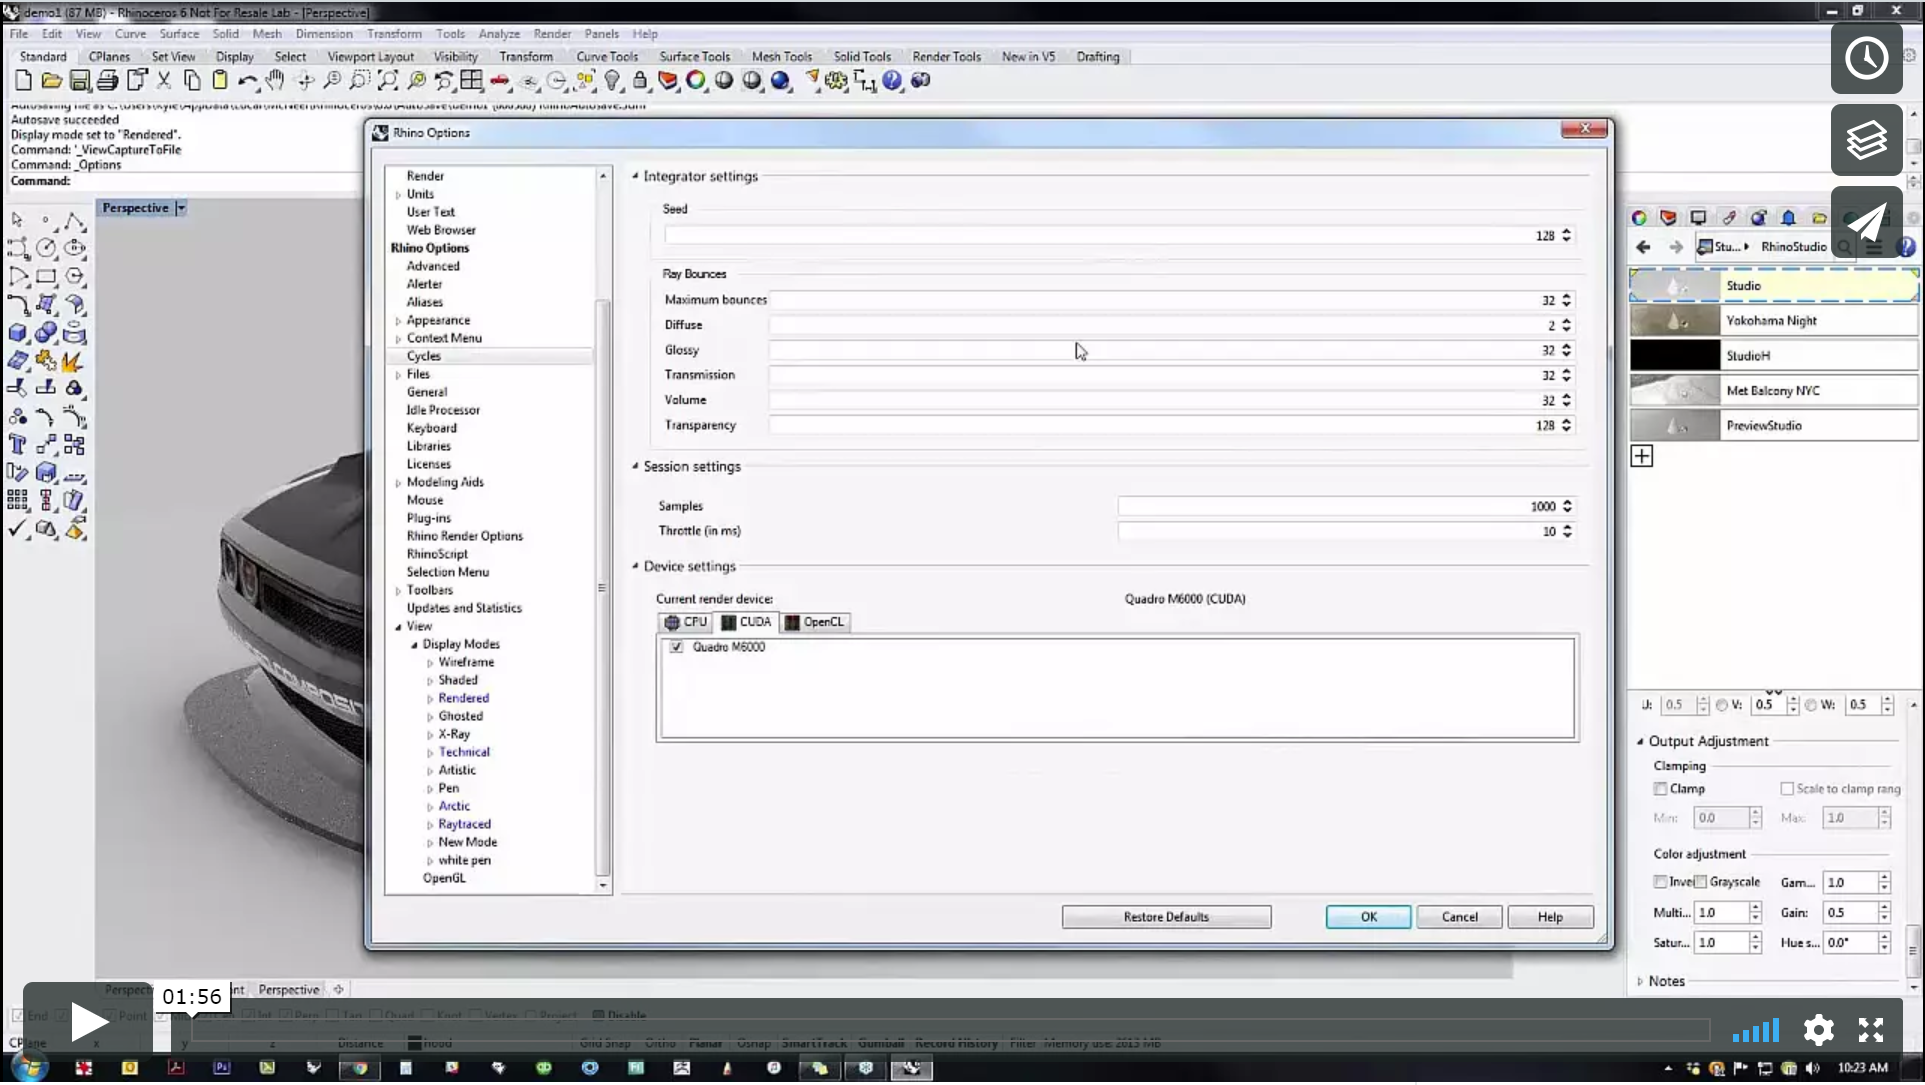Select the Circle tool in left sidebar
The height and width of the screenshot is (1085, 1925).
click(46, 248)
